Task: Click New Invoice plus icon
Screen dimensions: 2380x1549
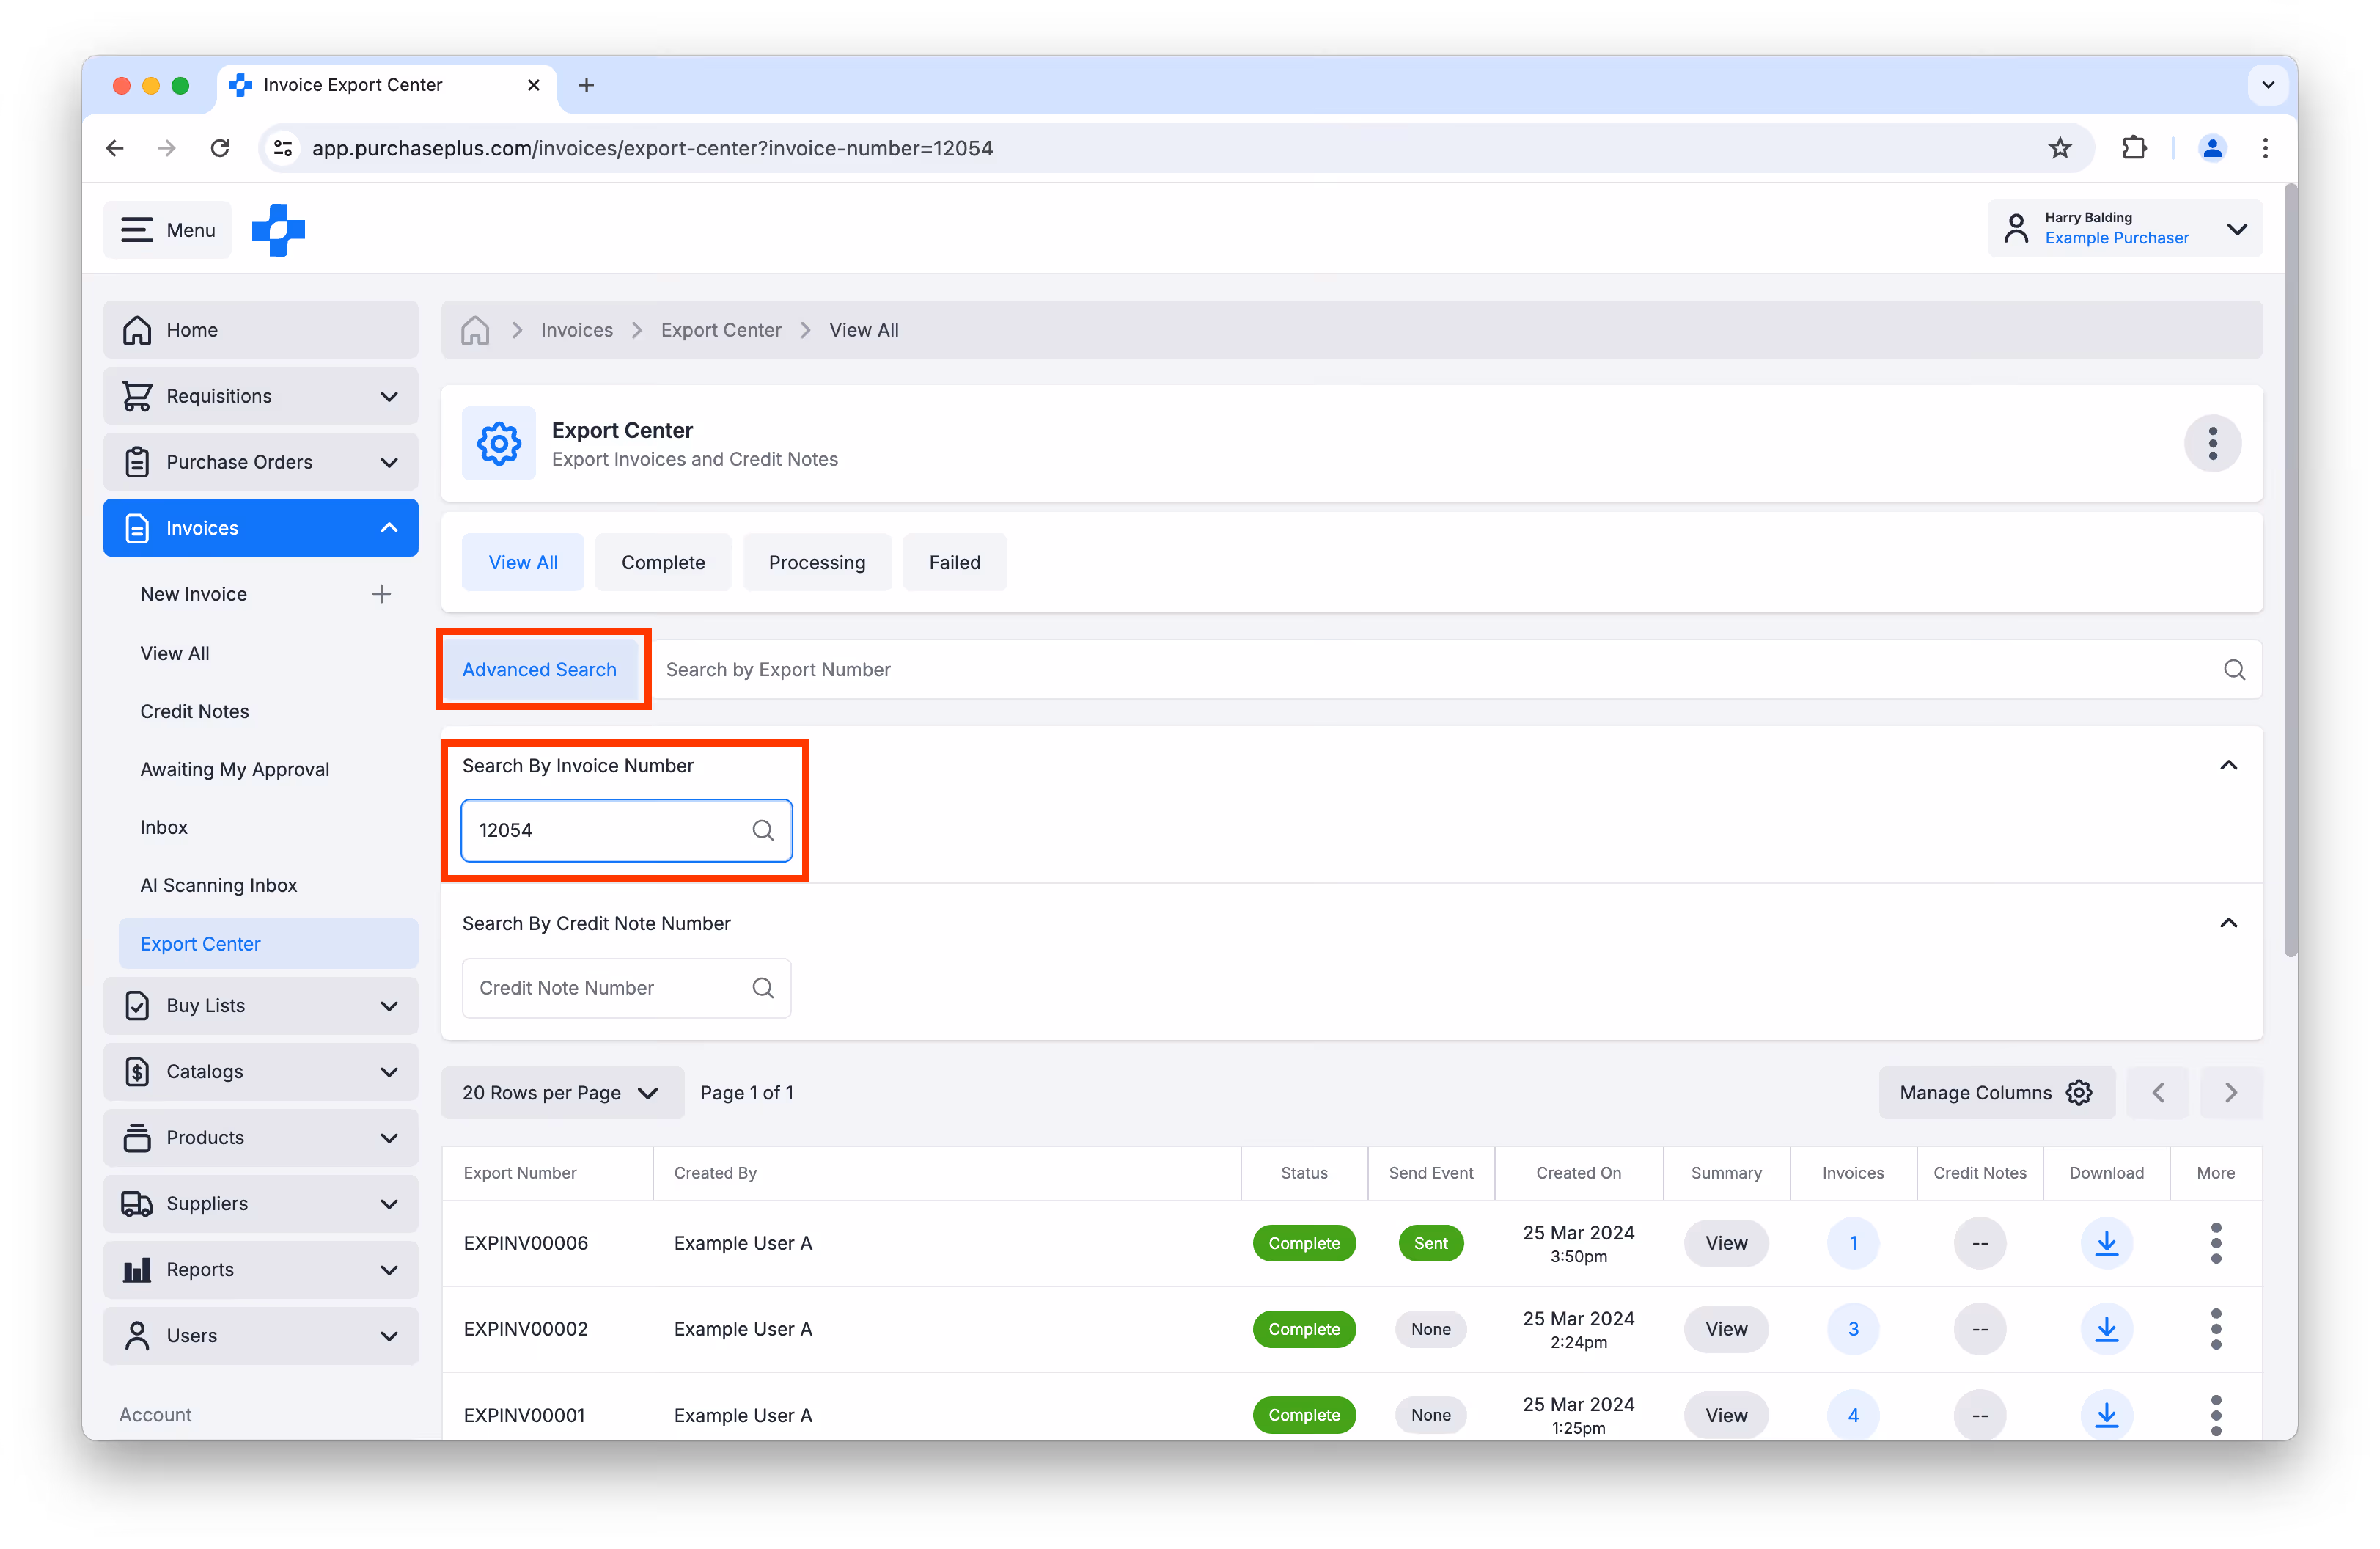Action: coord(381,594)
